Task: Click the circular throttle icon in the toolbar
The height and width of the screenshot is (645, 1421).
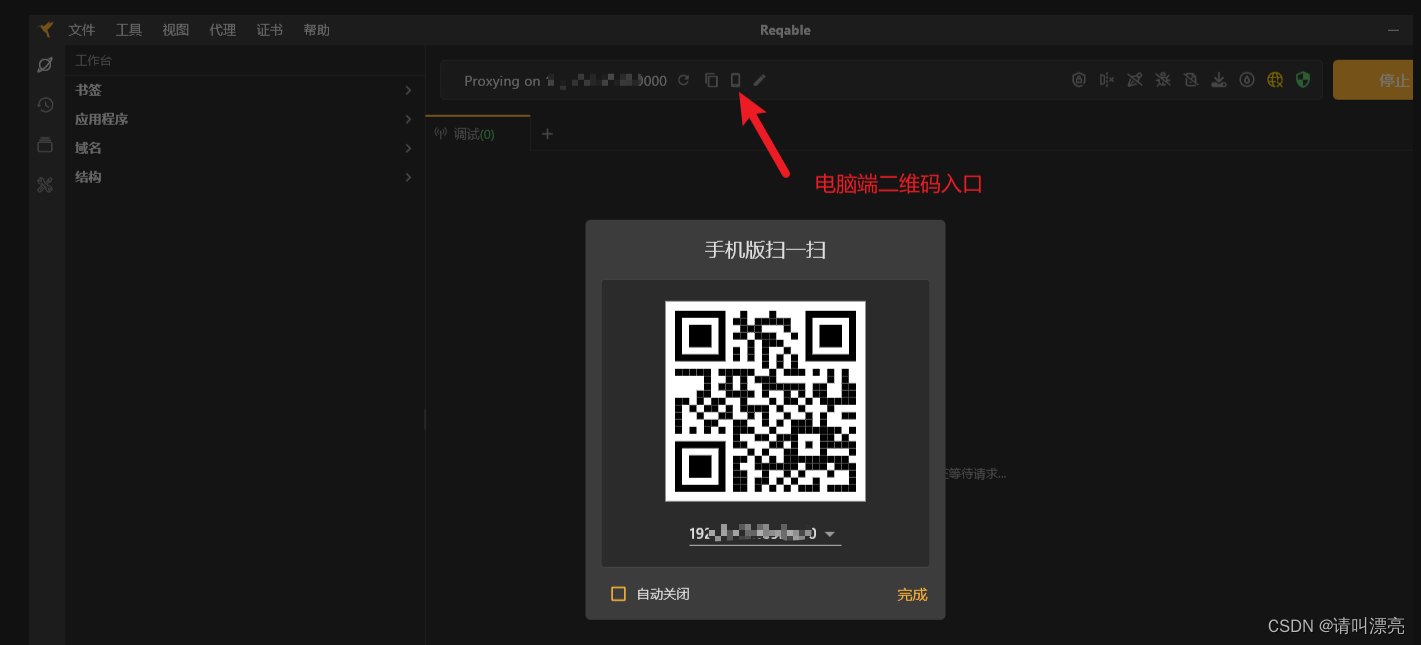Action: (1247, 80)
